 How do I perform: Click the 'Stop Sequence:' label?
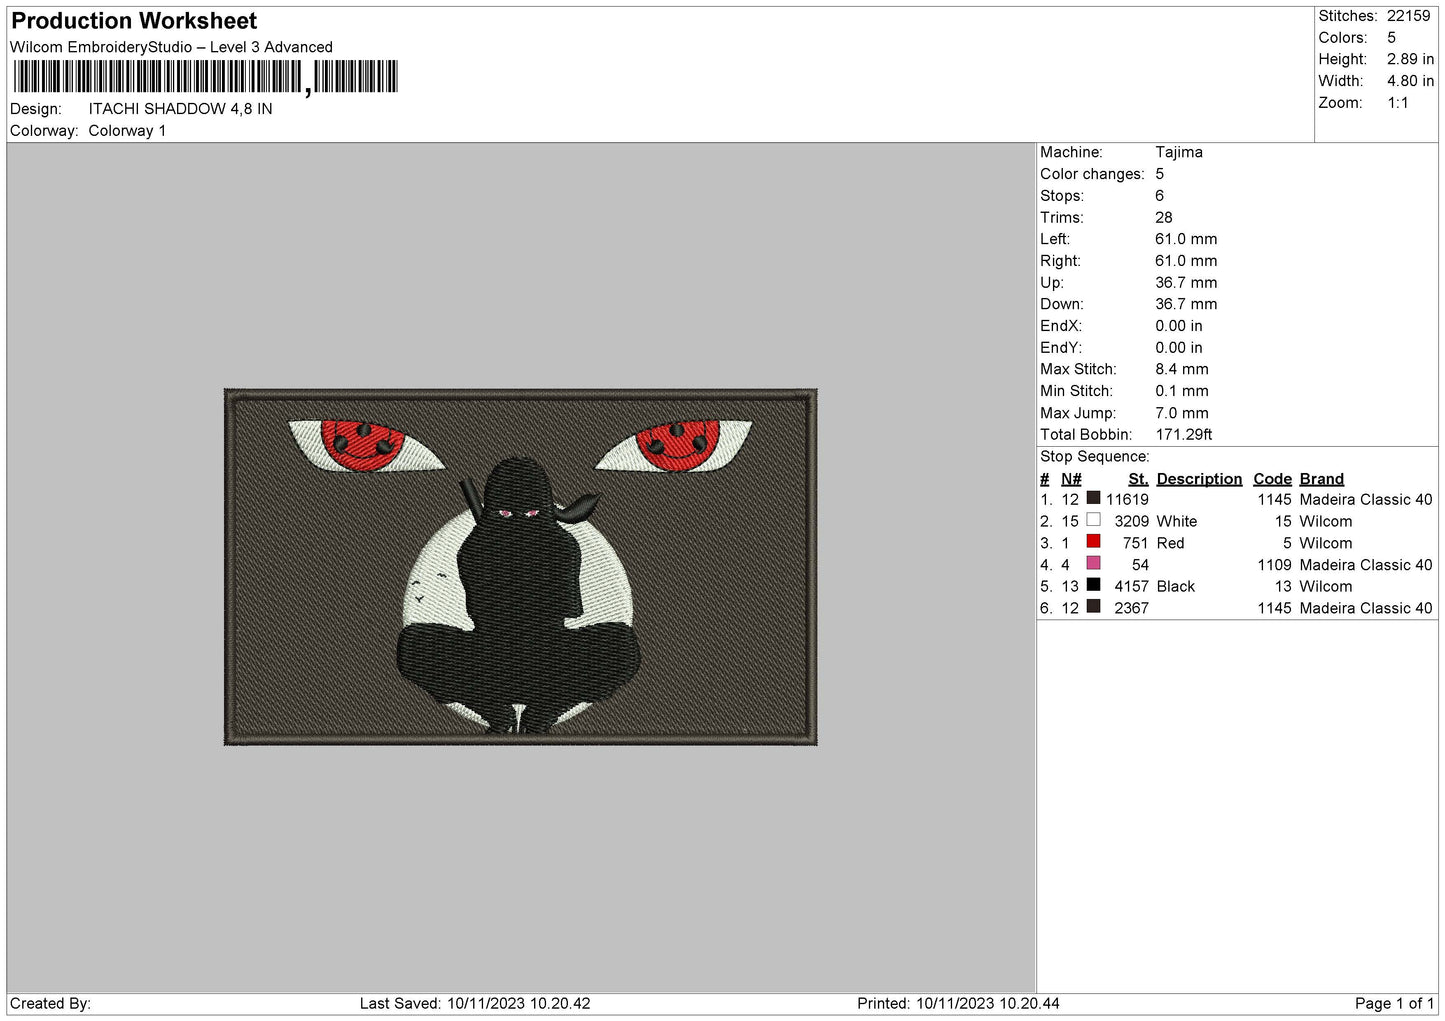pyautogui.click(x=1094, y=457)
